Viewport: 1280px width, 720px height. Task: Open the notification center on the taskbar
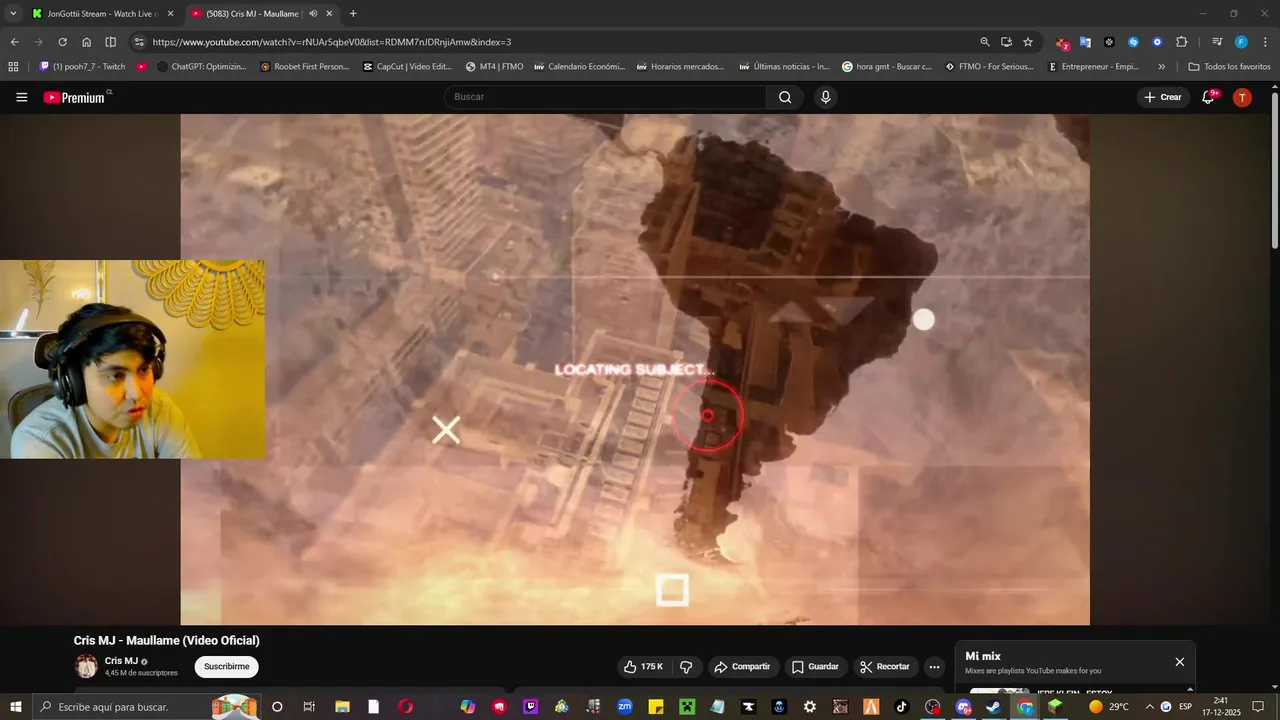tap(1258, 707)
